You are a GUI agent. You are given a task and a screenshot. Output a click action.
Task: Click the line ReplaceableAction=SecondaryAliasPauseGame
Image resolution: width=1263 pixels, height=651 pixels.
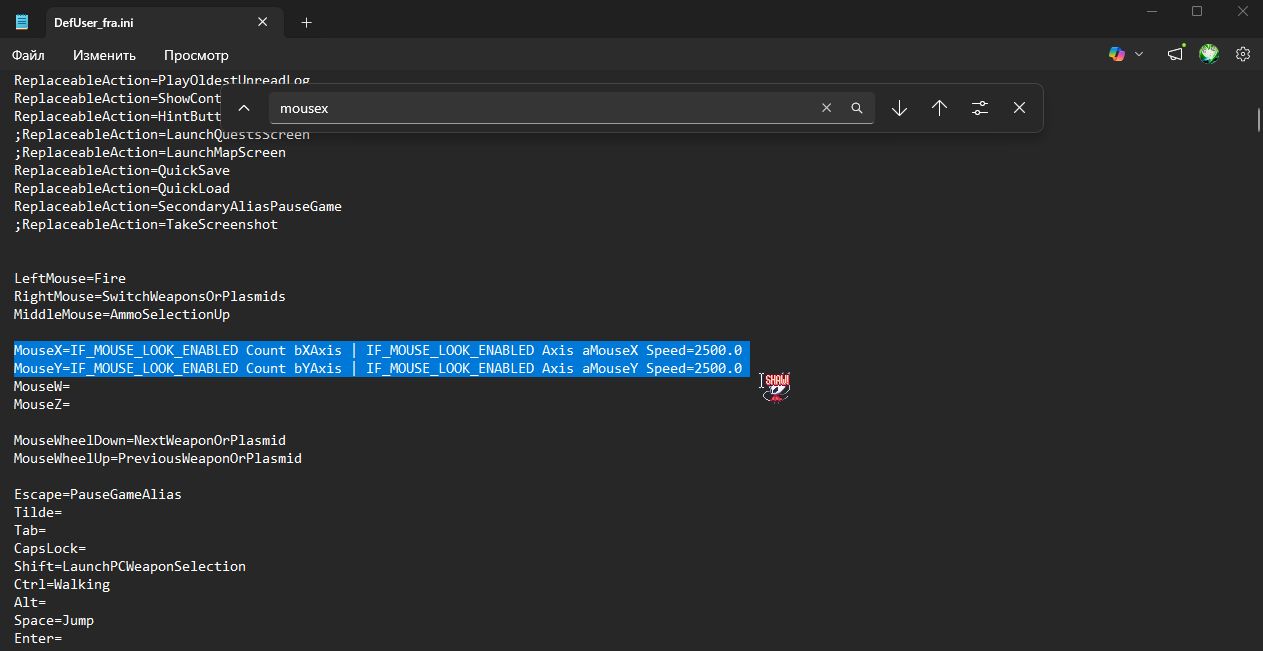(178, 206)
